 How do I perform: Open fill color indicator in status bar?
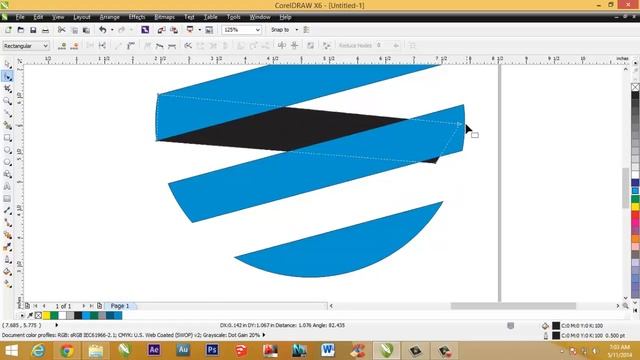[556, 325]
